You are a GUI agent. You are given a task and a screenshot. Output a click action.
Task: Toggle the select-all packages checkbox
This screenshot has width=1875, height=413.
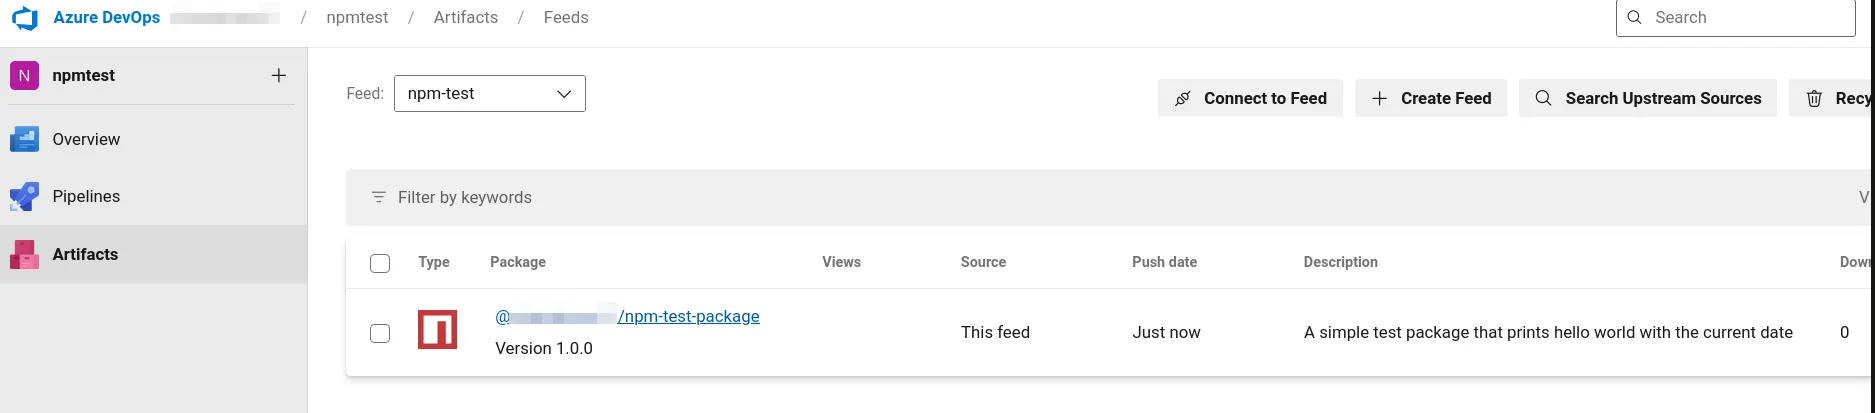380,263
